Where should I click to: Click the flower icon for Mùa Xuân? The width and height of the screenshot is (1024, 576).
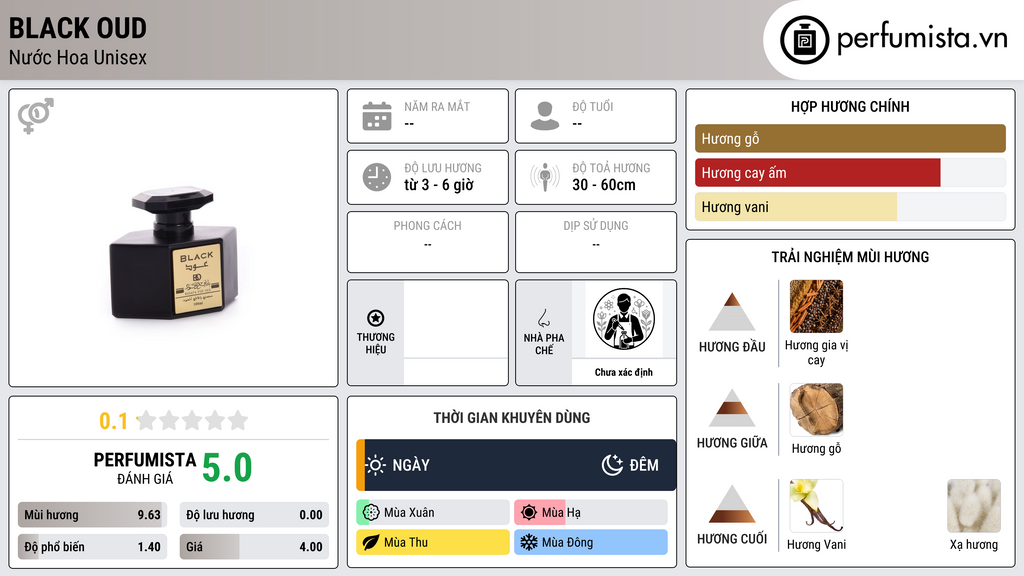coord(371,513)
